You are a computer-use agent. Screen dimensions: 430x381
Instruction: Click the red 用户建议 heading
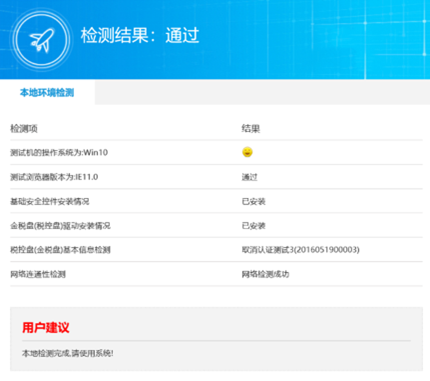(46, 327)
